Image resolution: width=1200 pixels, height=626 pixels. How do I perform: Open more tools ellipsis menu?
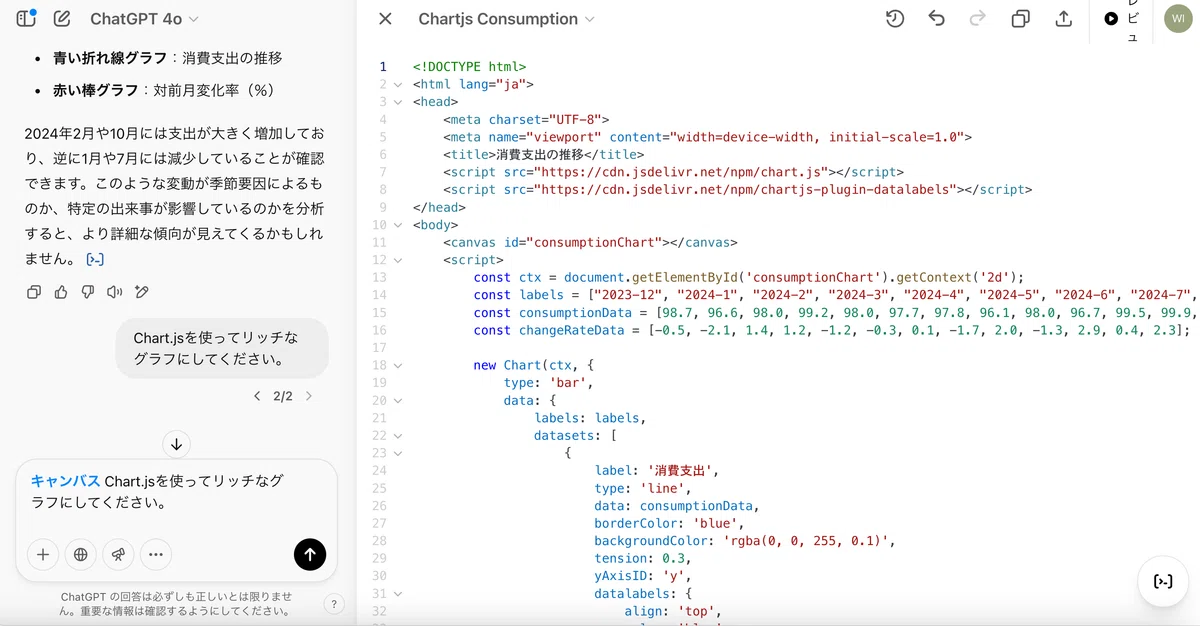coord(155,554)
